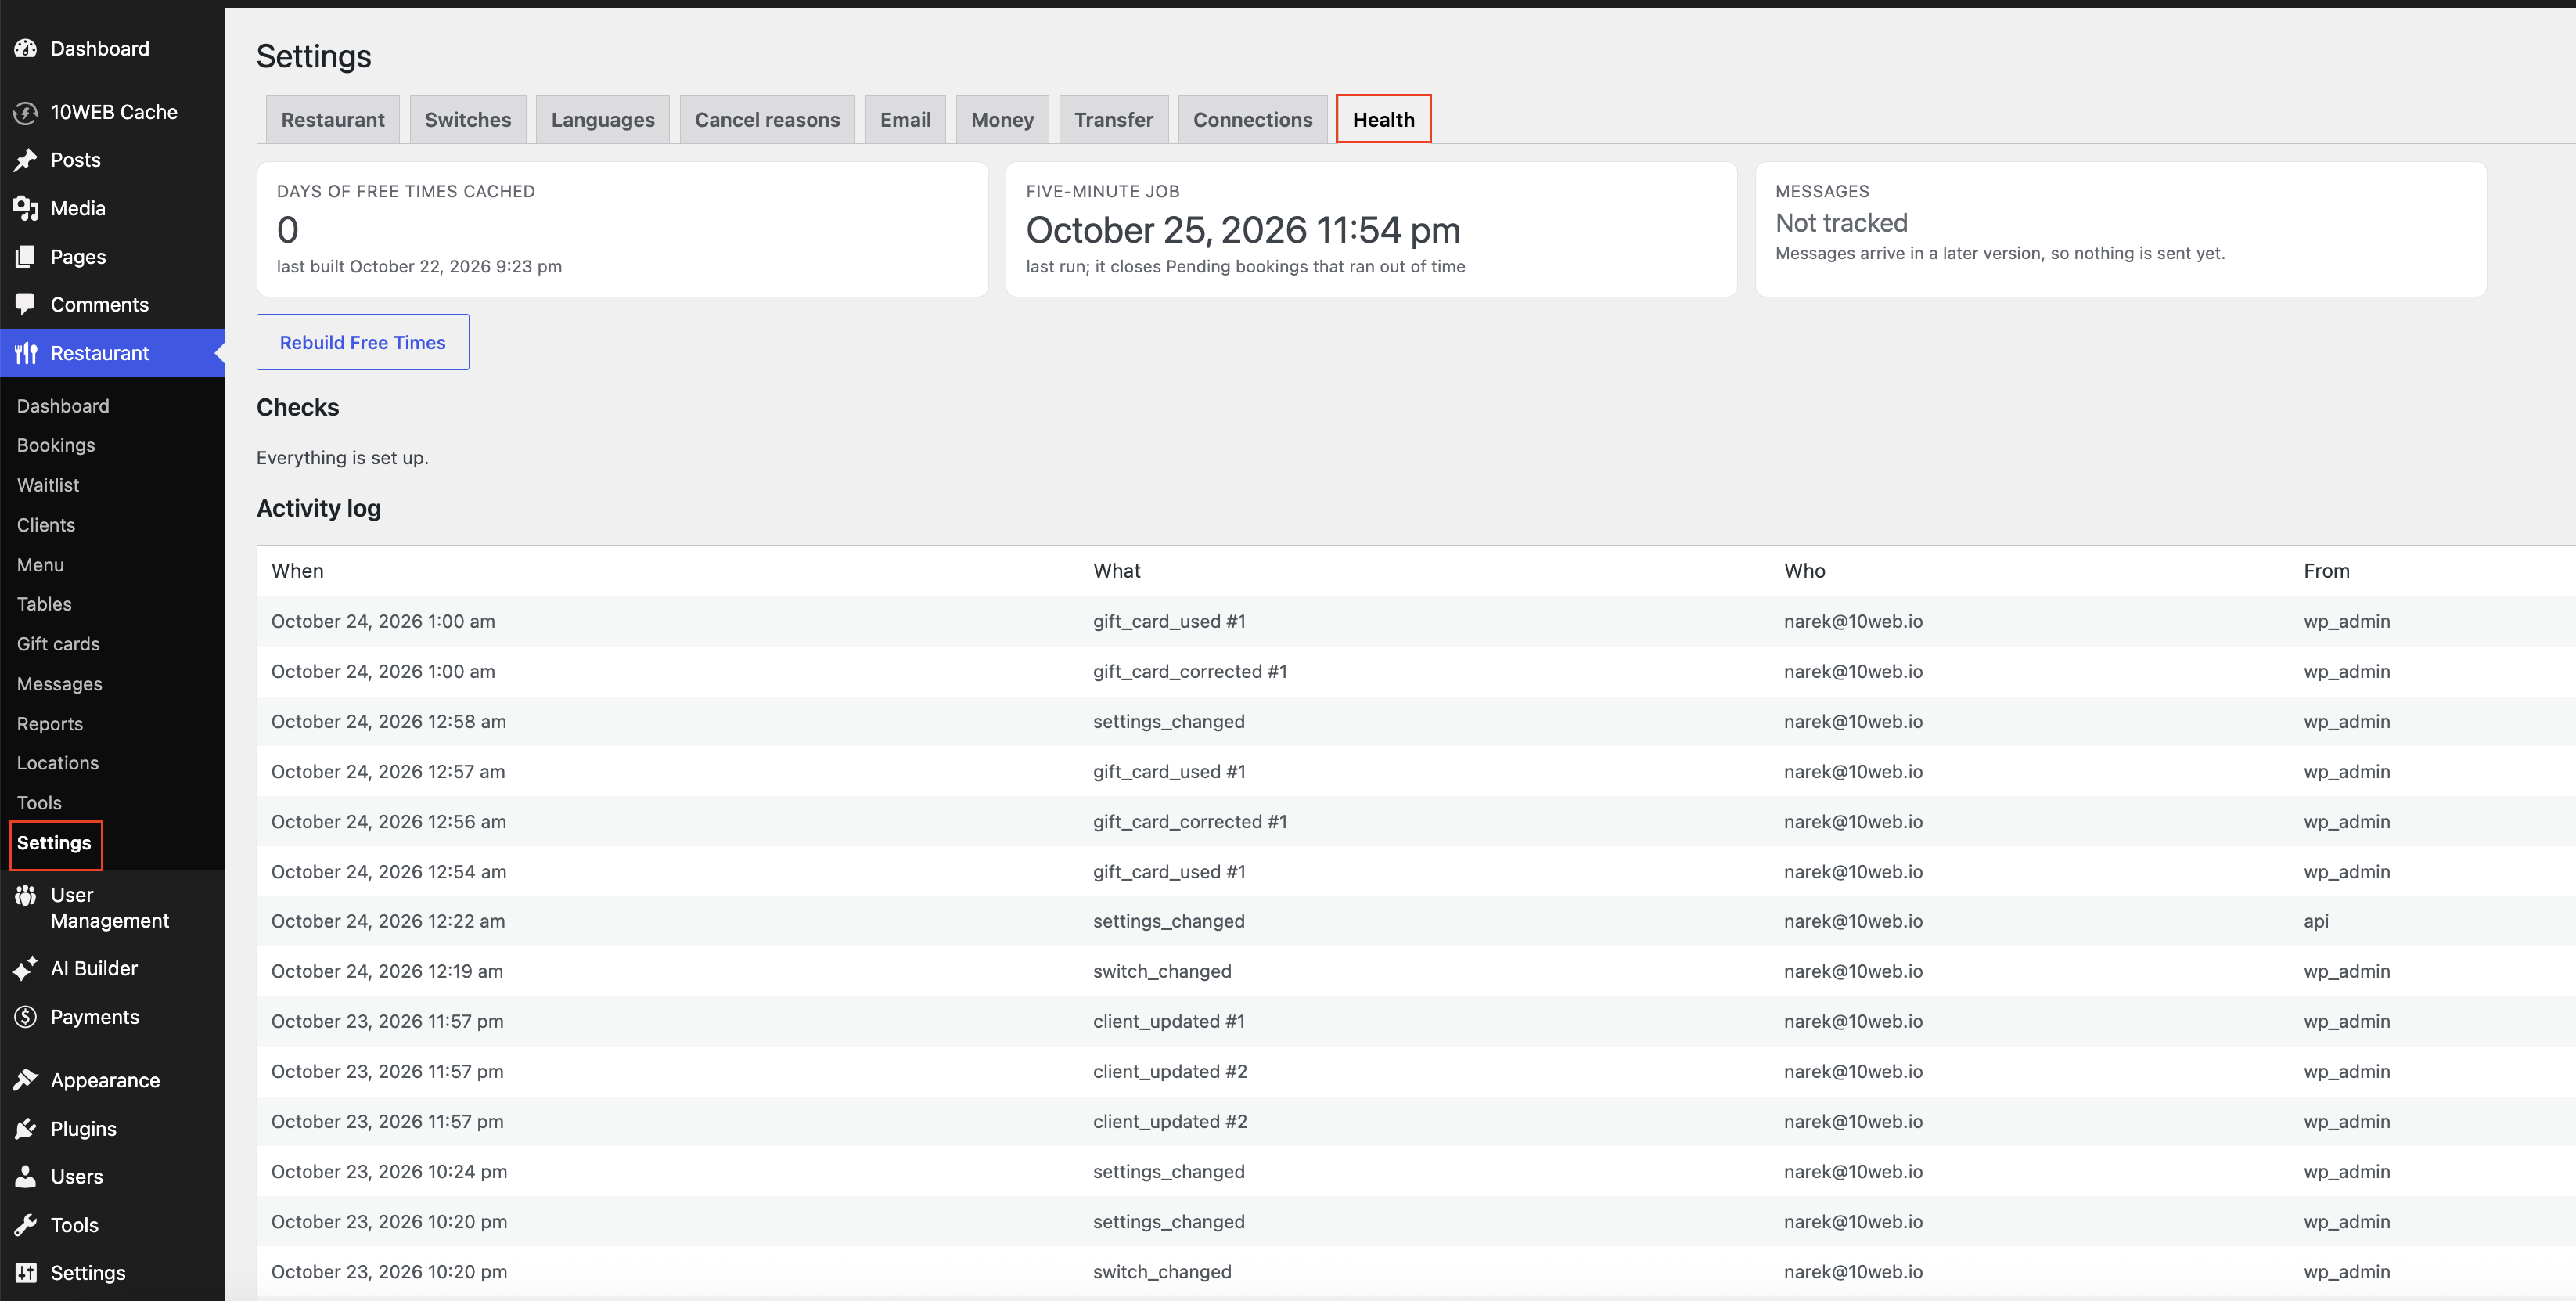Select 'switch_changed' at 12:19 am entry
The image size is (2576, 1301).
click(1162, 971)
